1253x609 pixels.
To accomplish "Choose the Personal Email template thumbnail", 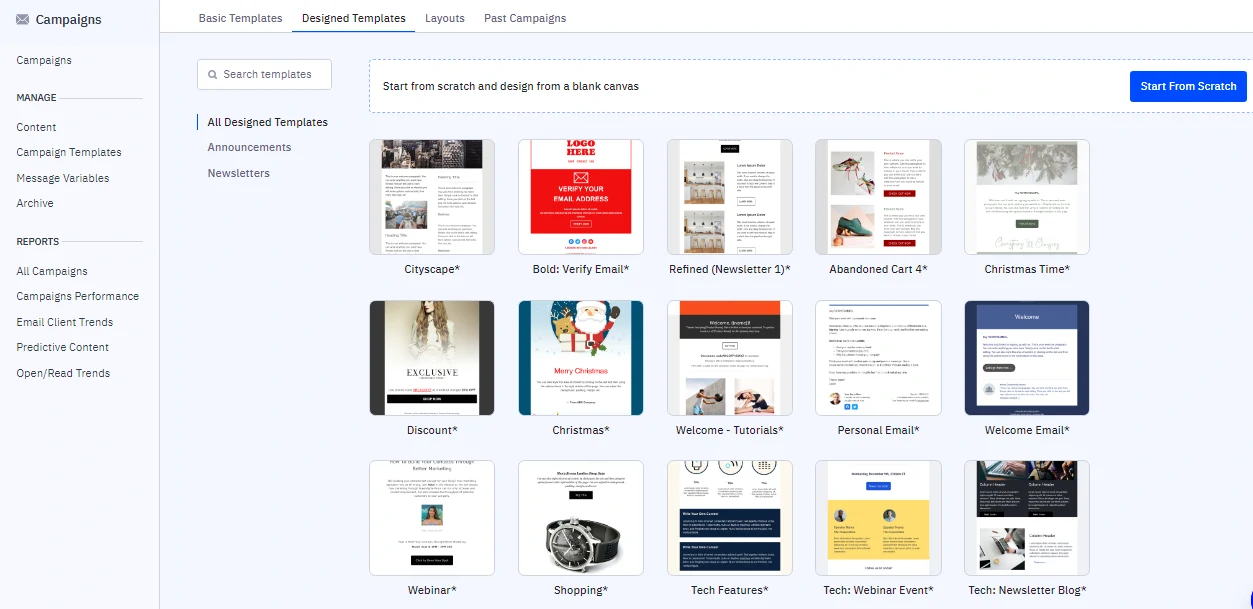I will (x=878, y=358).
